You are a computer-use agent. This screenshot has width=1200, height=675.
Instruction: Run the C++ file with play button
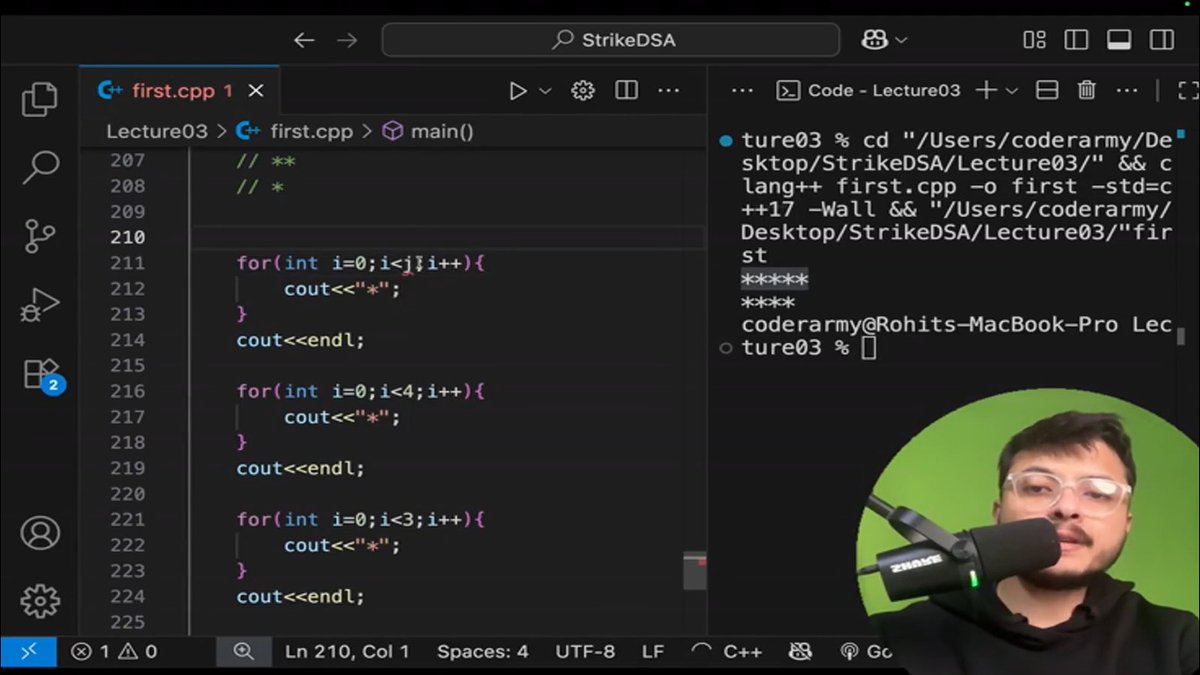pos(517,91)
